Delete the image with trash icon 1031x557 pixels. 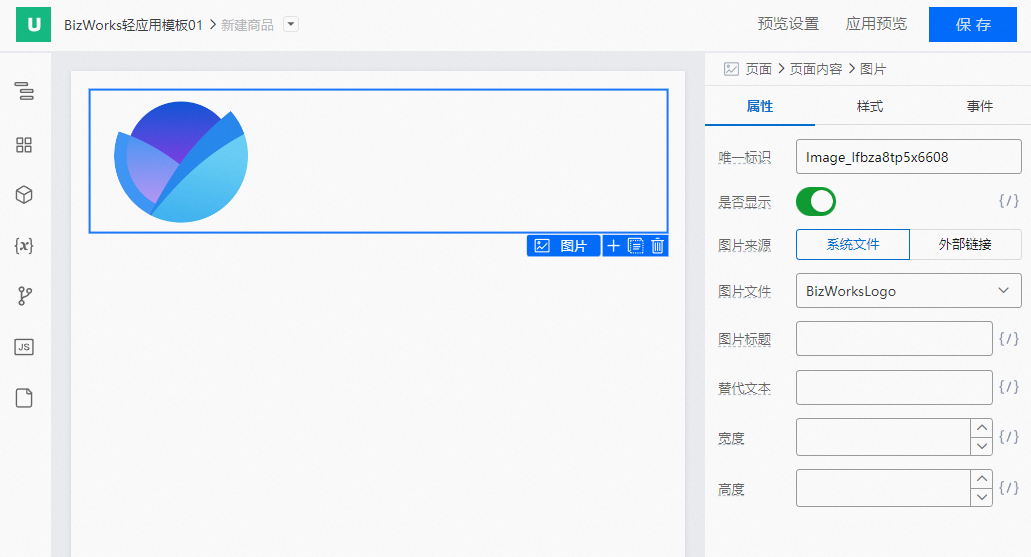click(x=658, y=246)
